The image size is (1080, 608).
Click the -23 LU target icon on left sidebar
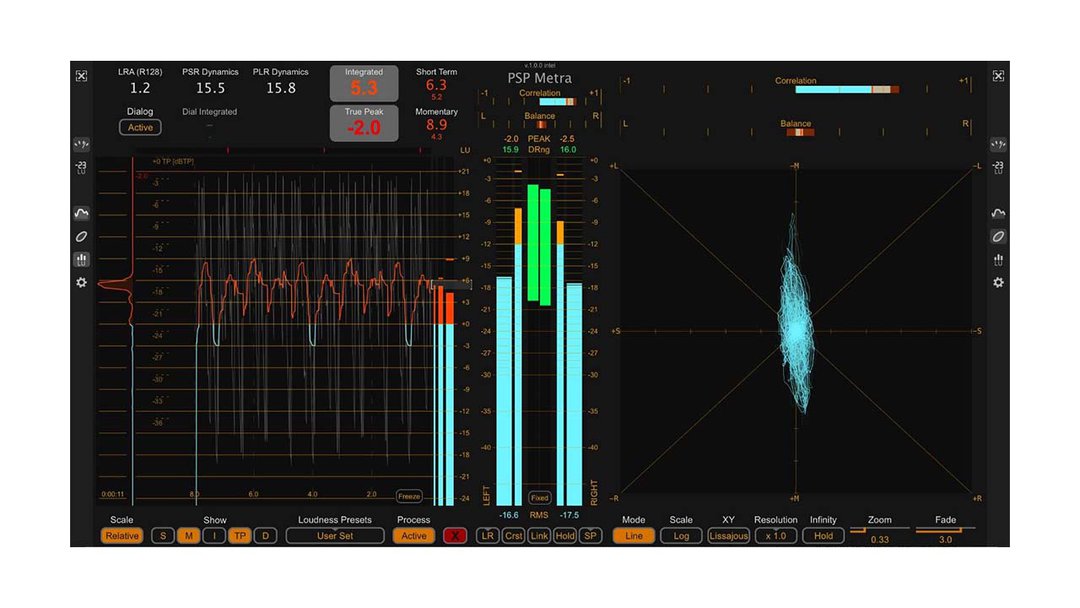point(81,167)
